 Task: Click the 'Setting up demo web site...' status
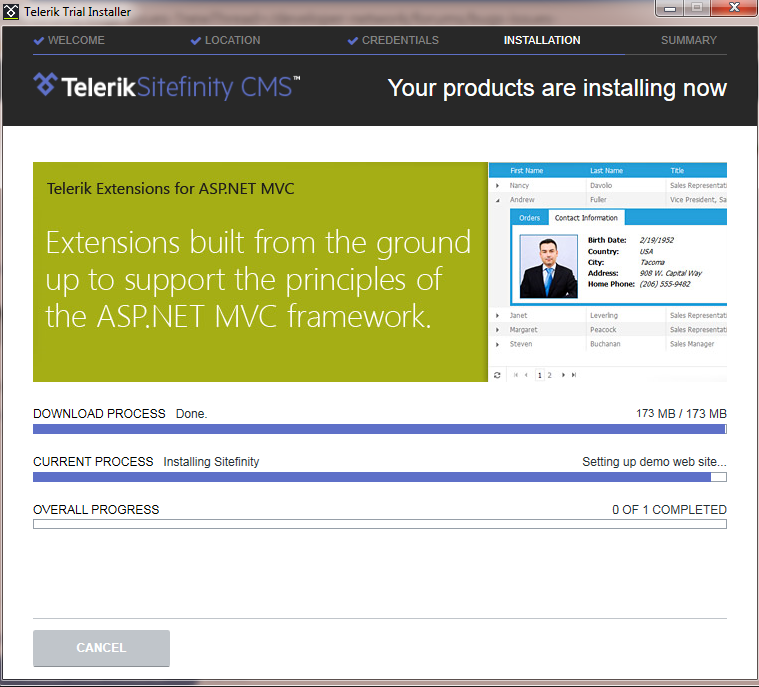(x=654, y=461)
